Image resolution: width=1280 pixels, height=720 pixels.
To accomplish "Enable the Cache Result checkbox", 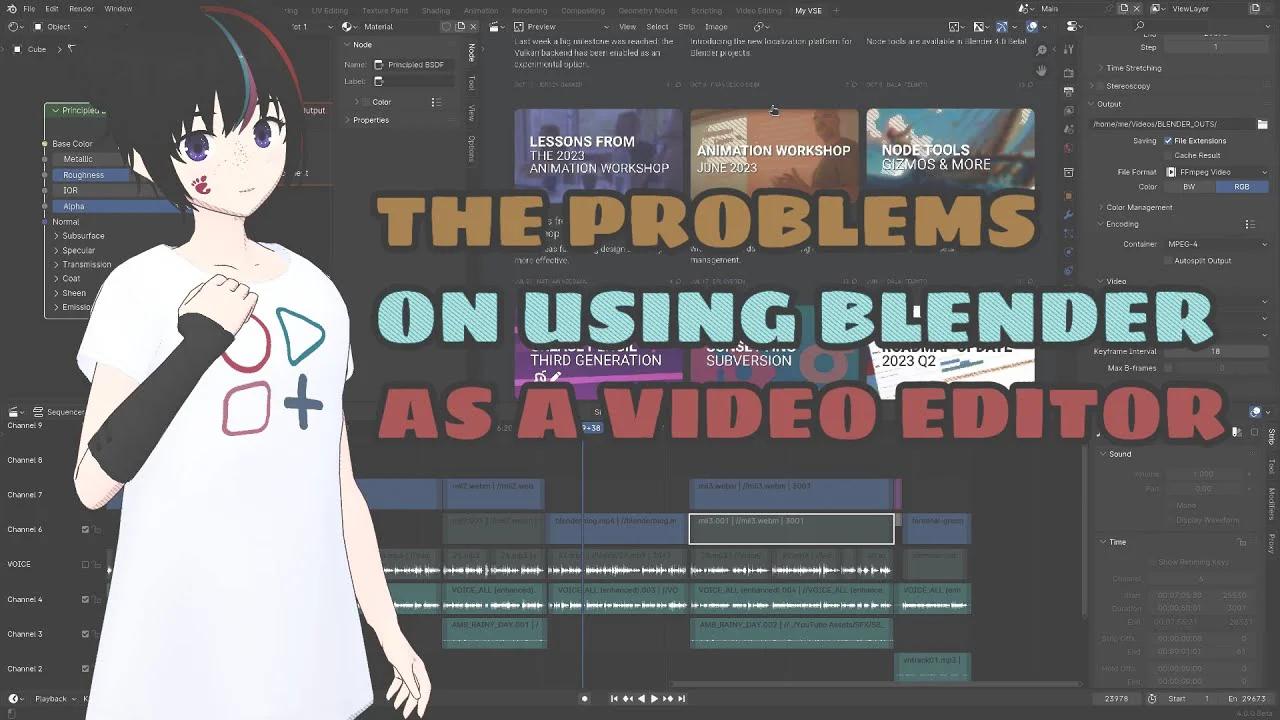I will coord(1167,155).
